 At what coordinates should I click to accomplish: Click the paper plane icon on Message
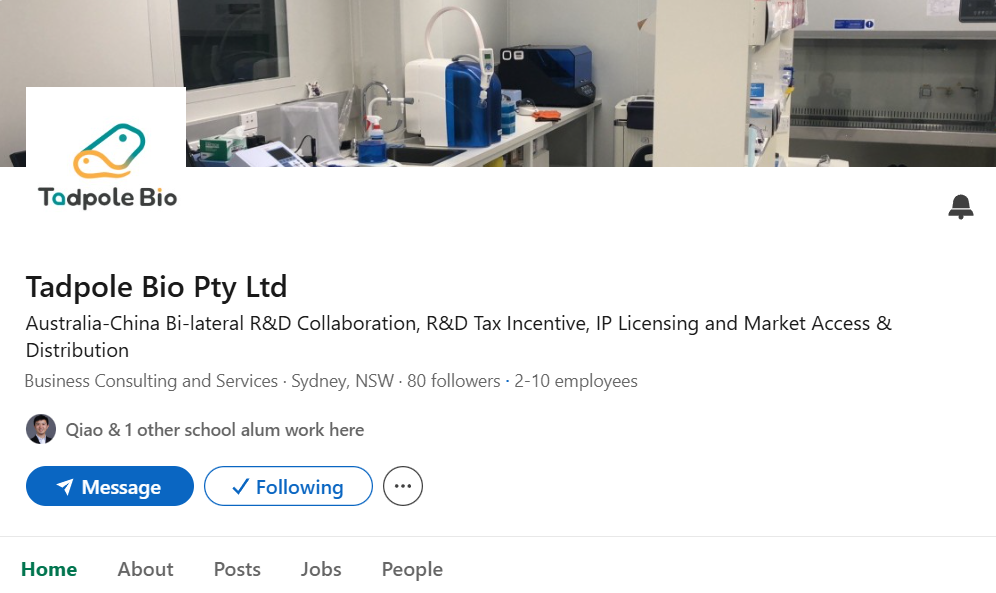click(65, 487)
